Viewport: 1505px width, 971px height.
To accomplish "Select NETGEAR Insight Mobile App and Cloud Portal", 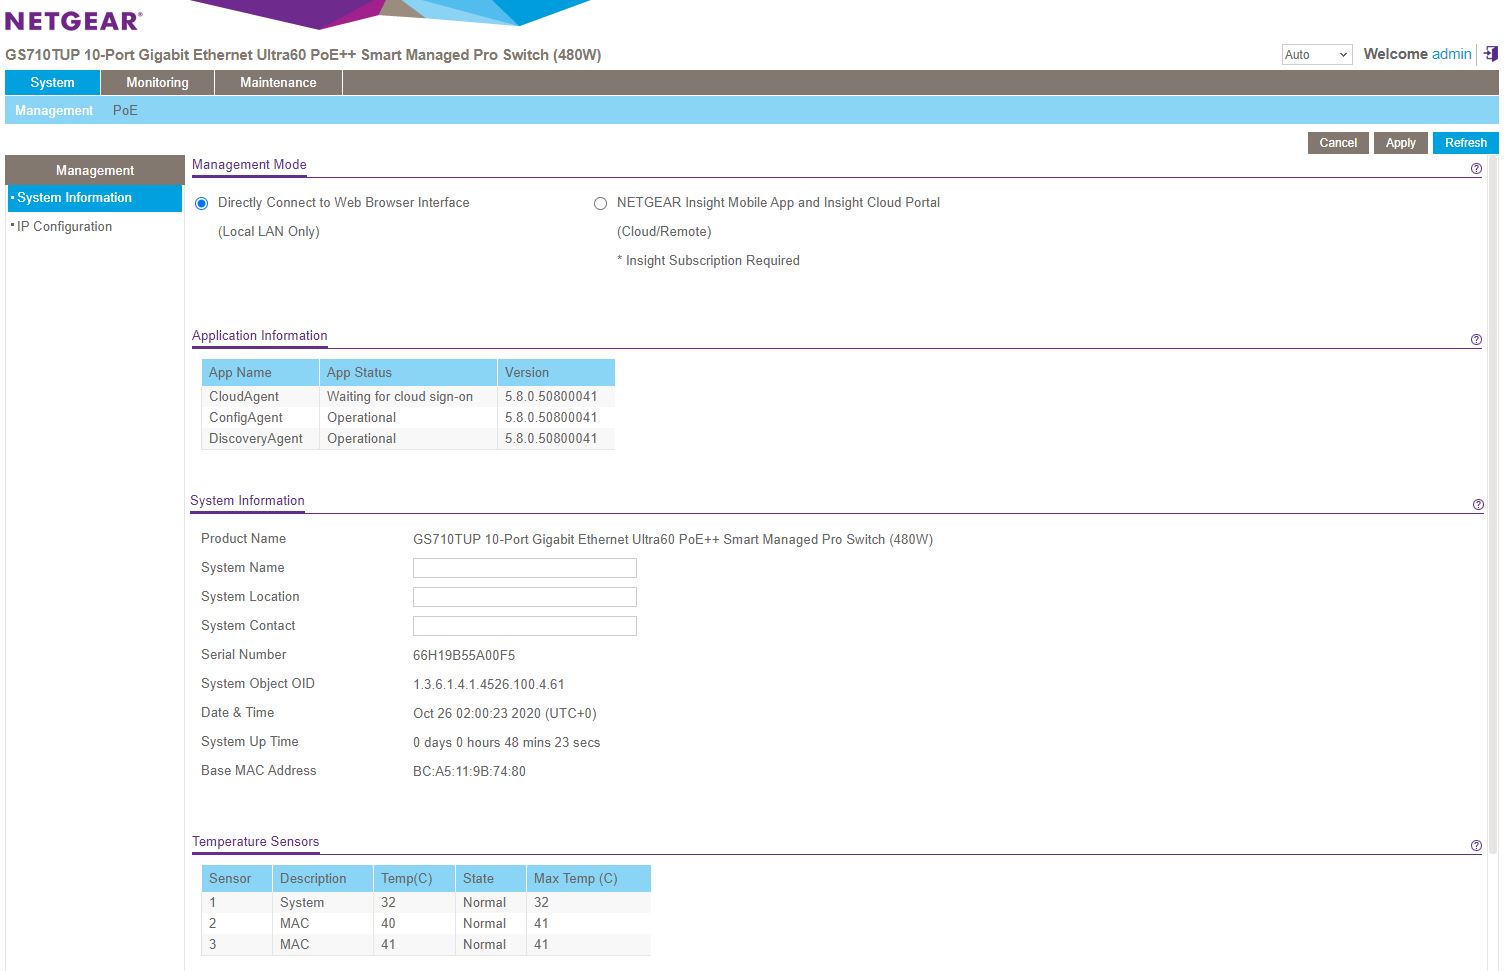I will click(x=600, y=204).
